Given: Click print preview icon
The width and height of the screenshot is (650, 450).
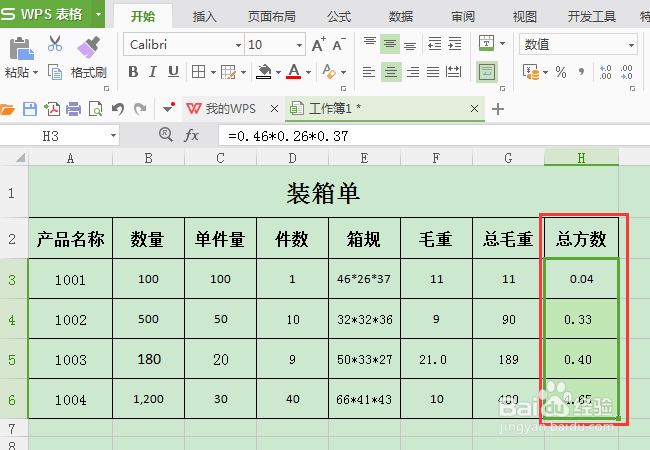Looking at the screenshot, I should tap(96, 109).
